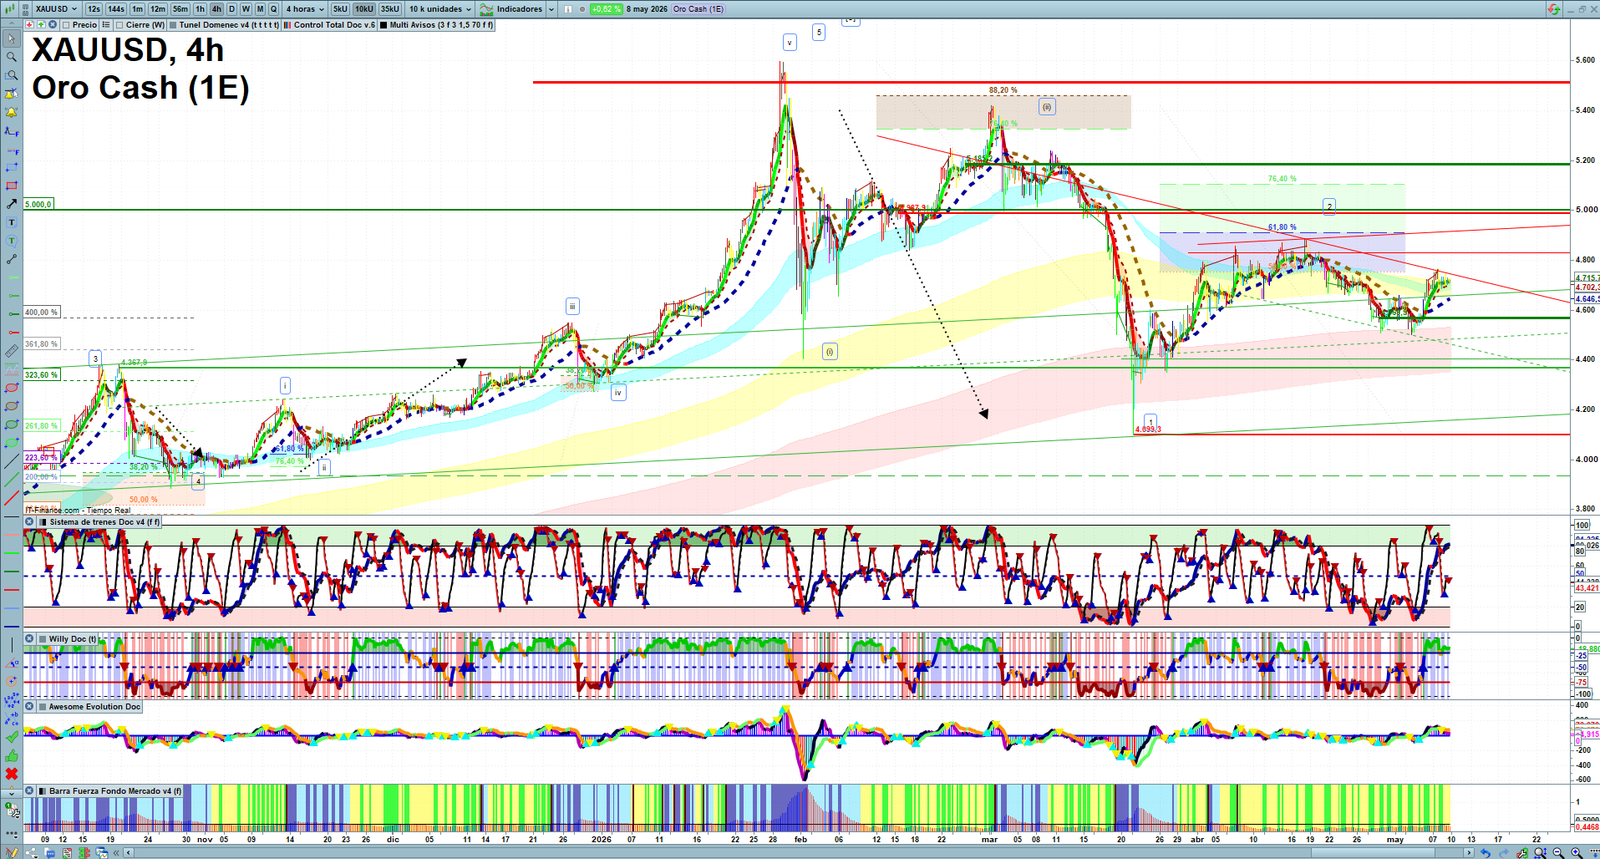Open the Indicadores dropdown arrow
Image resolution: width=1600 pixels, height=859 pixels.
[x=551, y=9]
